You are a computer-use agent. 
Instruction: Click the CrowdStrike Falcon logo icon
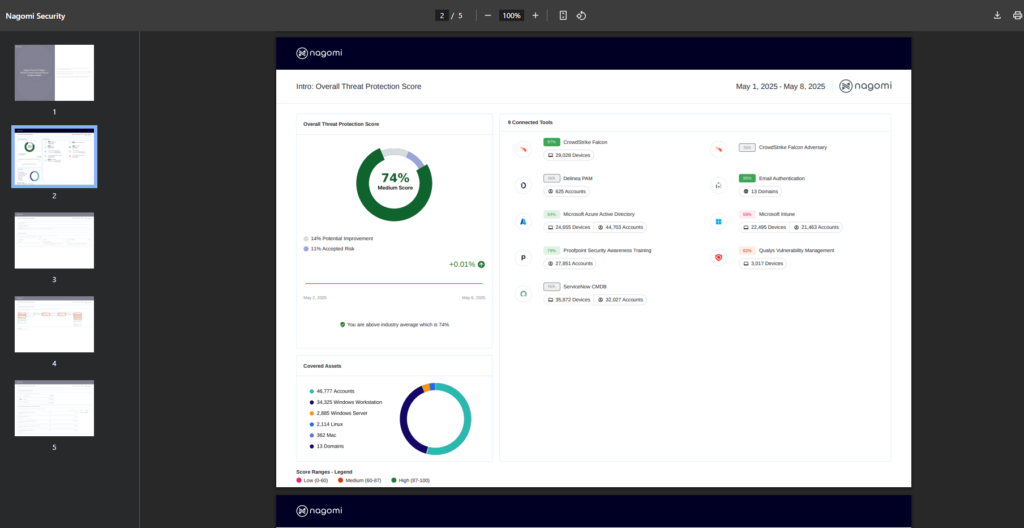pos(523,149)
